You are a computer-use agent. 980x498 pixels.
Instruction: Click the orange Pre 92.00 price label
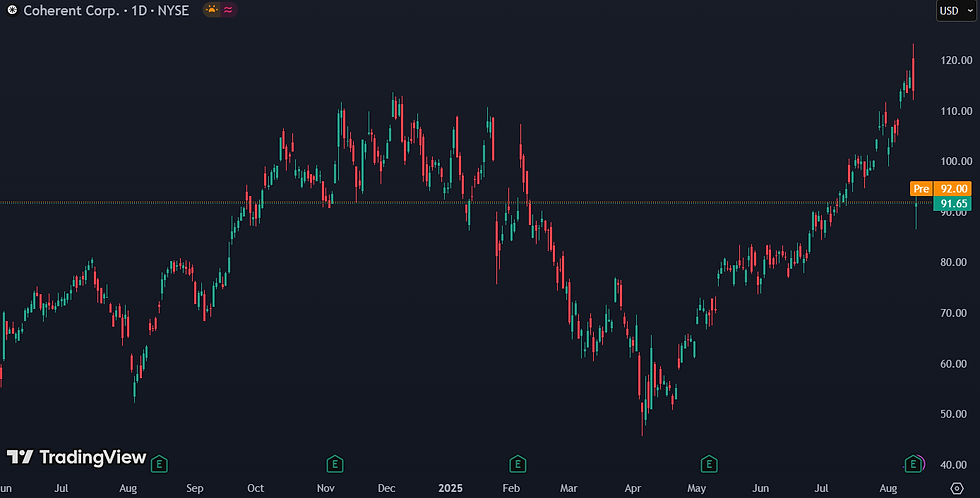click(x=941, y=189)
